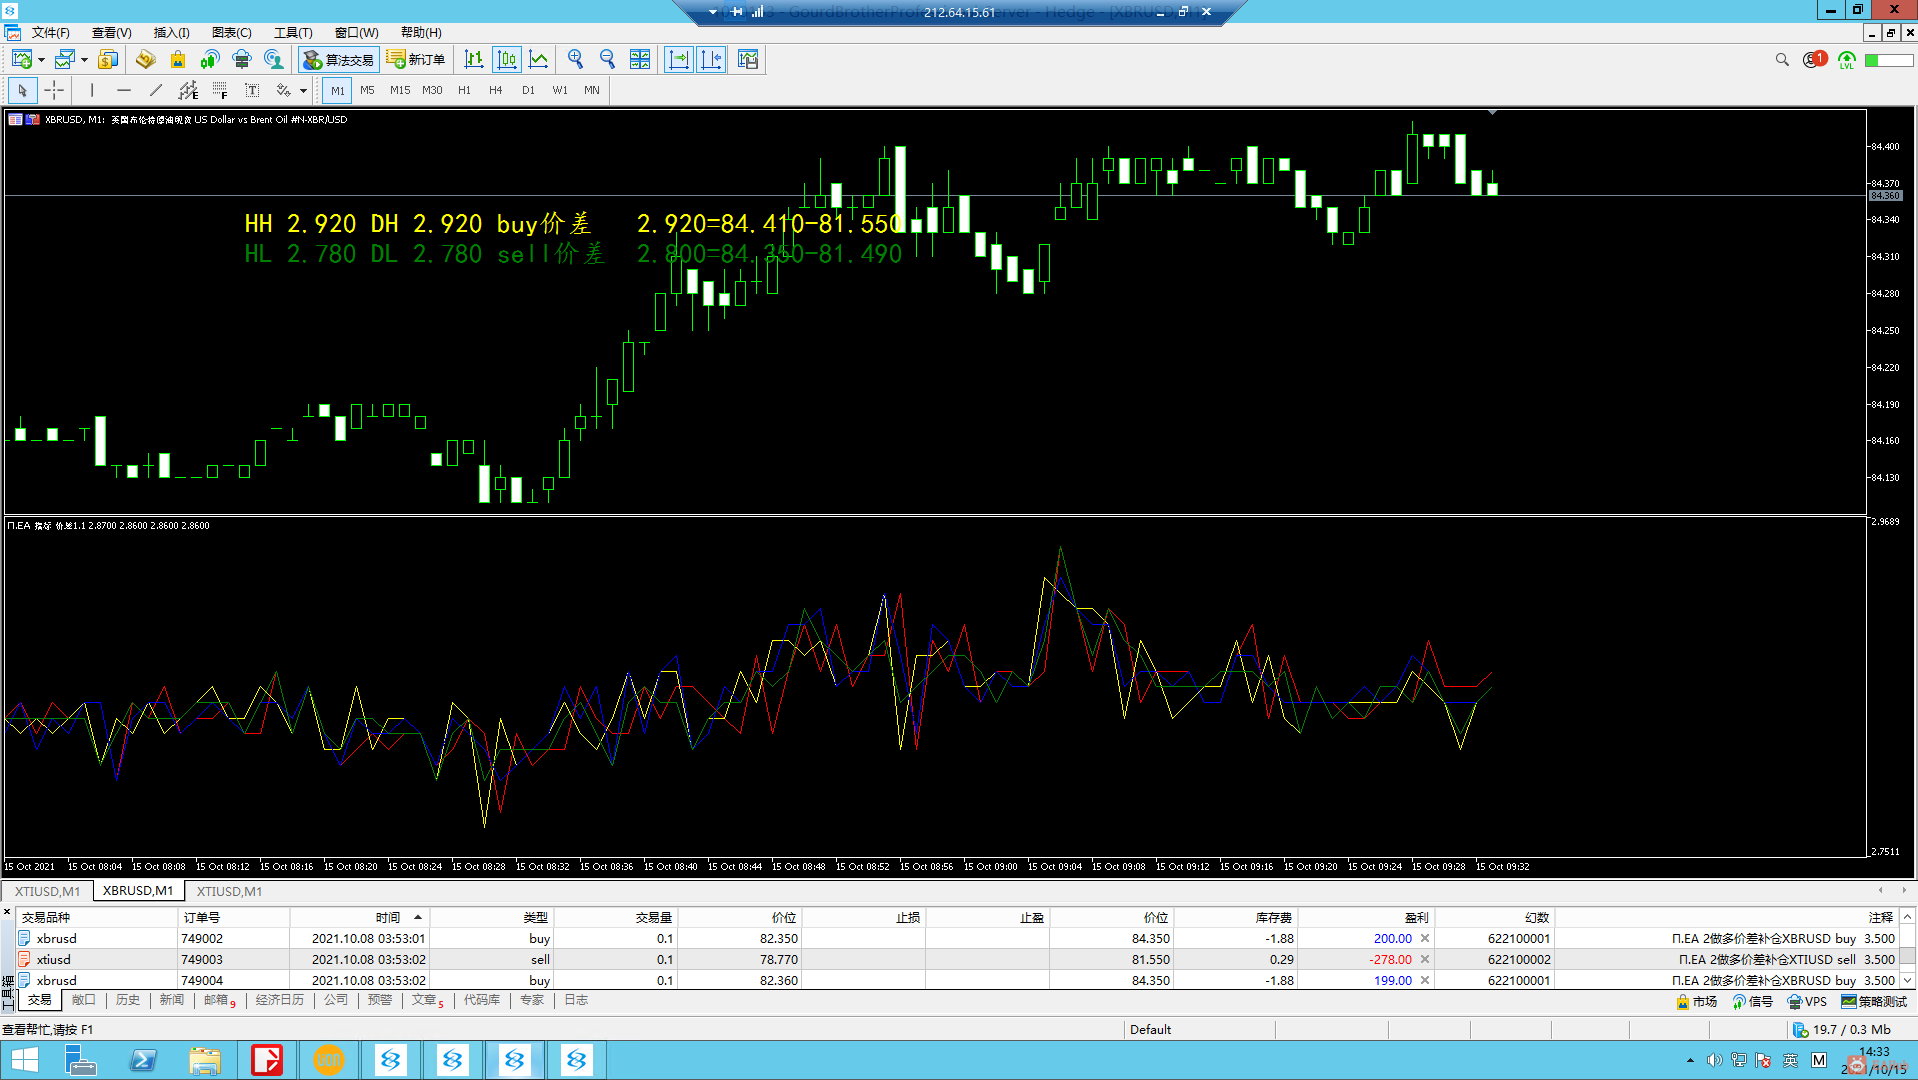Viewport: 1918px width, 1080px height.
Task: Select the trendline drawing tool
Action: click(156, 91)
